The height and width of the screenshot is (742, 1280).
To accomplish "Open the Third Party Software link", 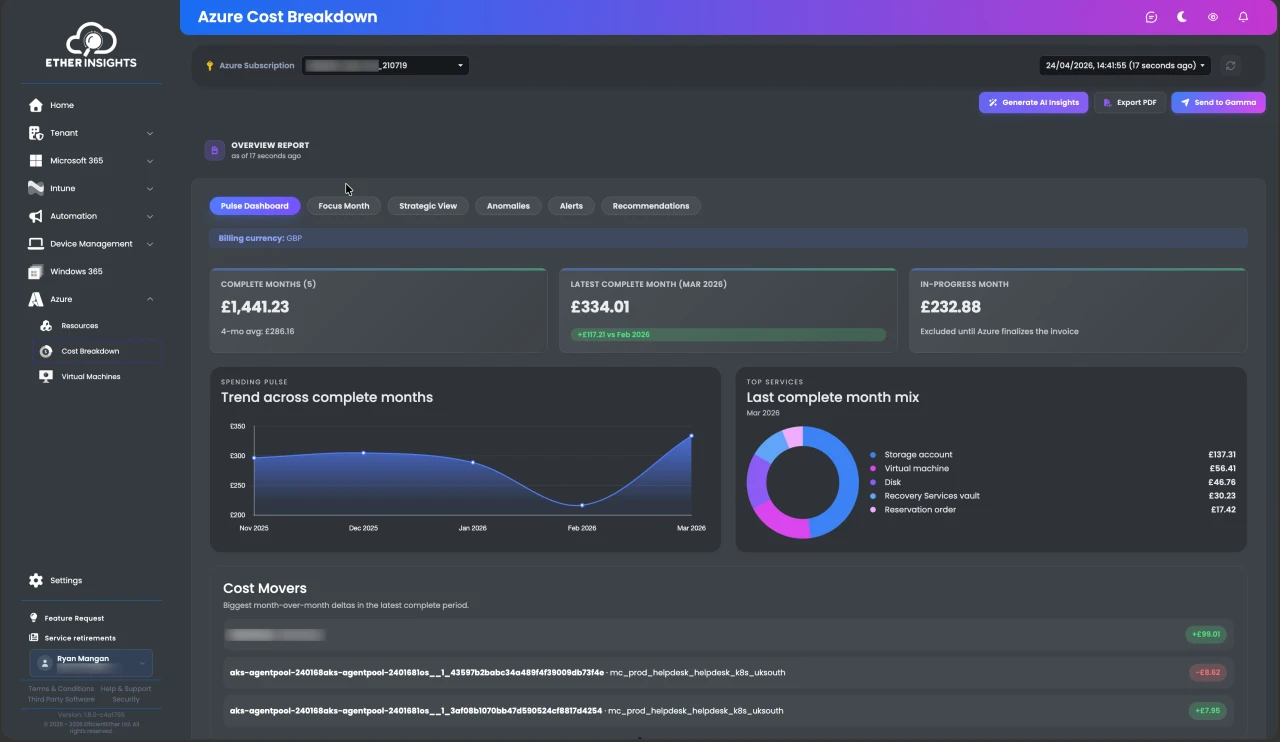I will click(61, 699).
